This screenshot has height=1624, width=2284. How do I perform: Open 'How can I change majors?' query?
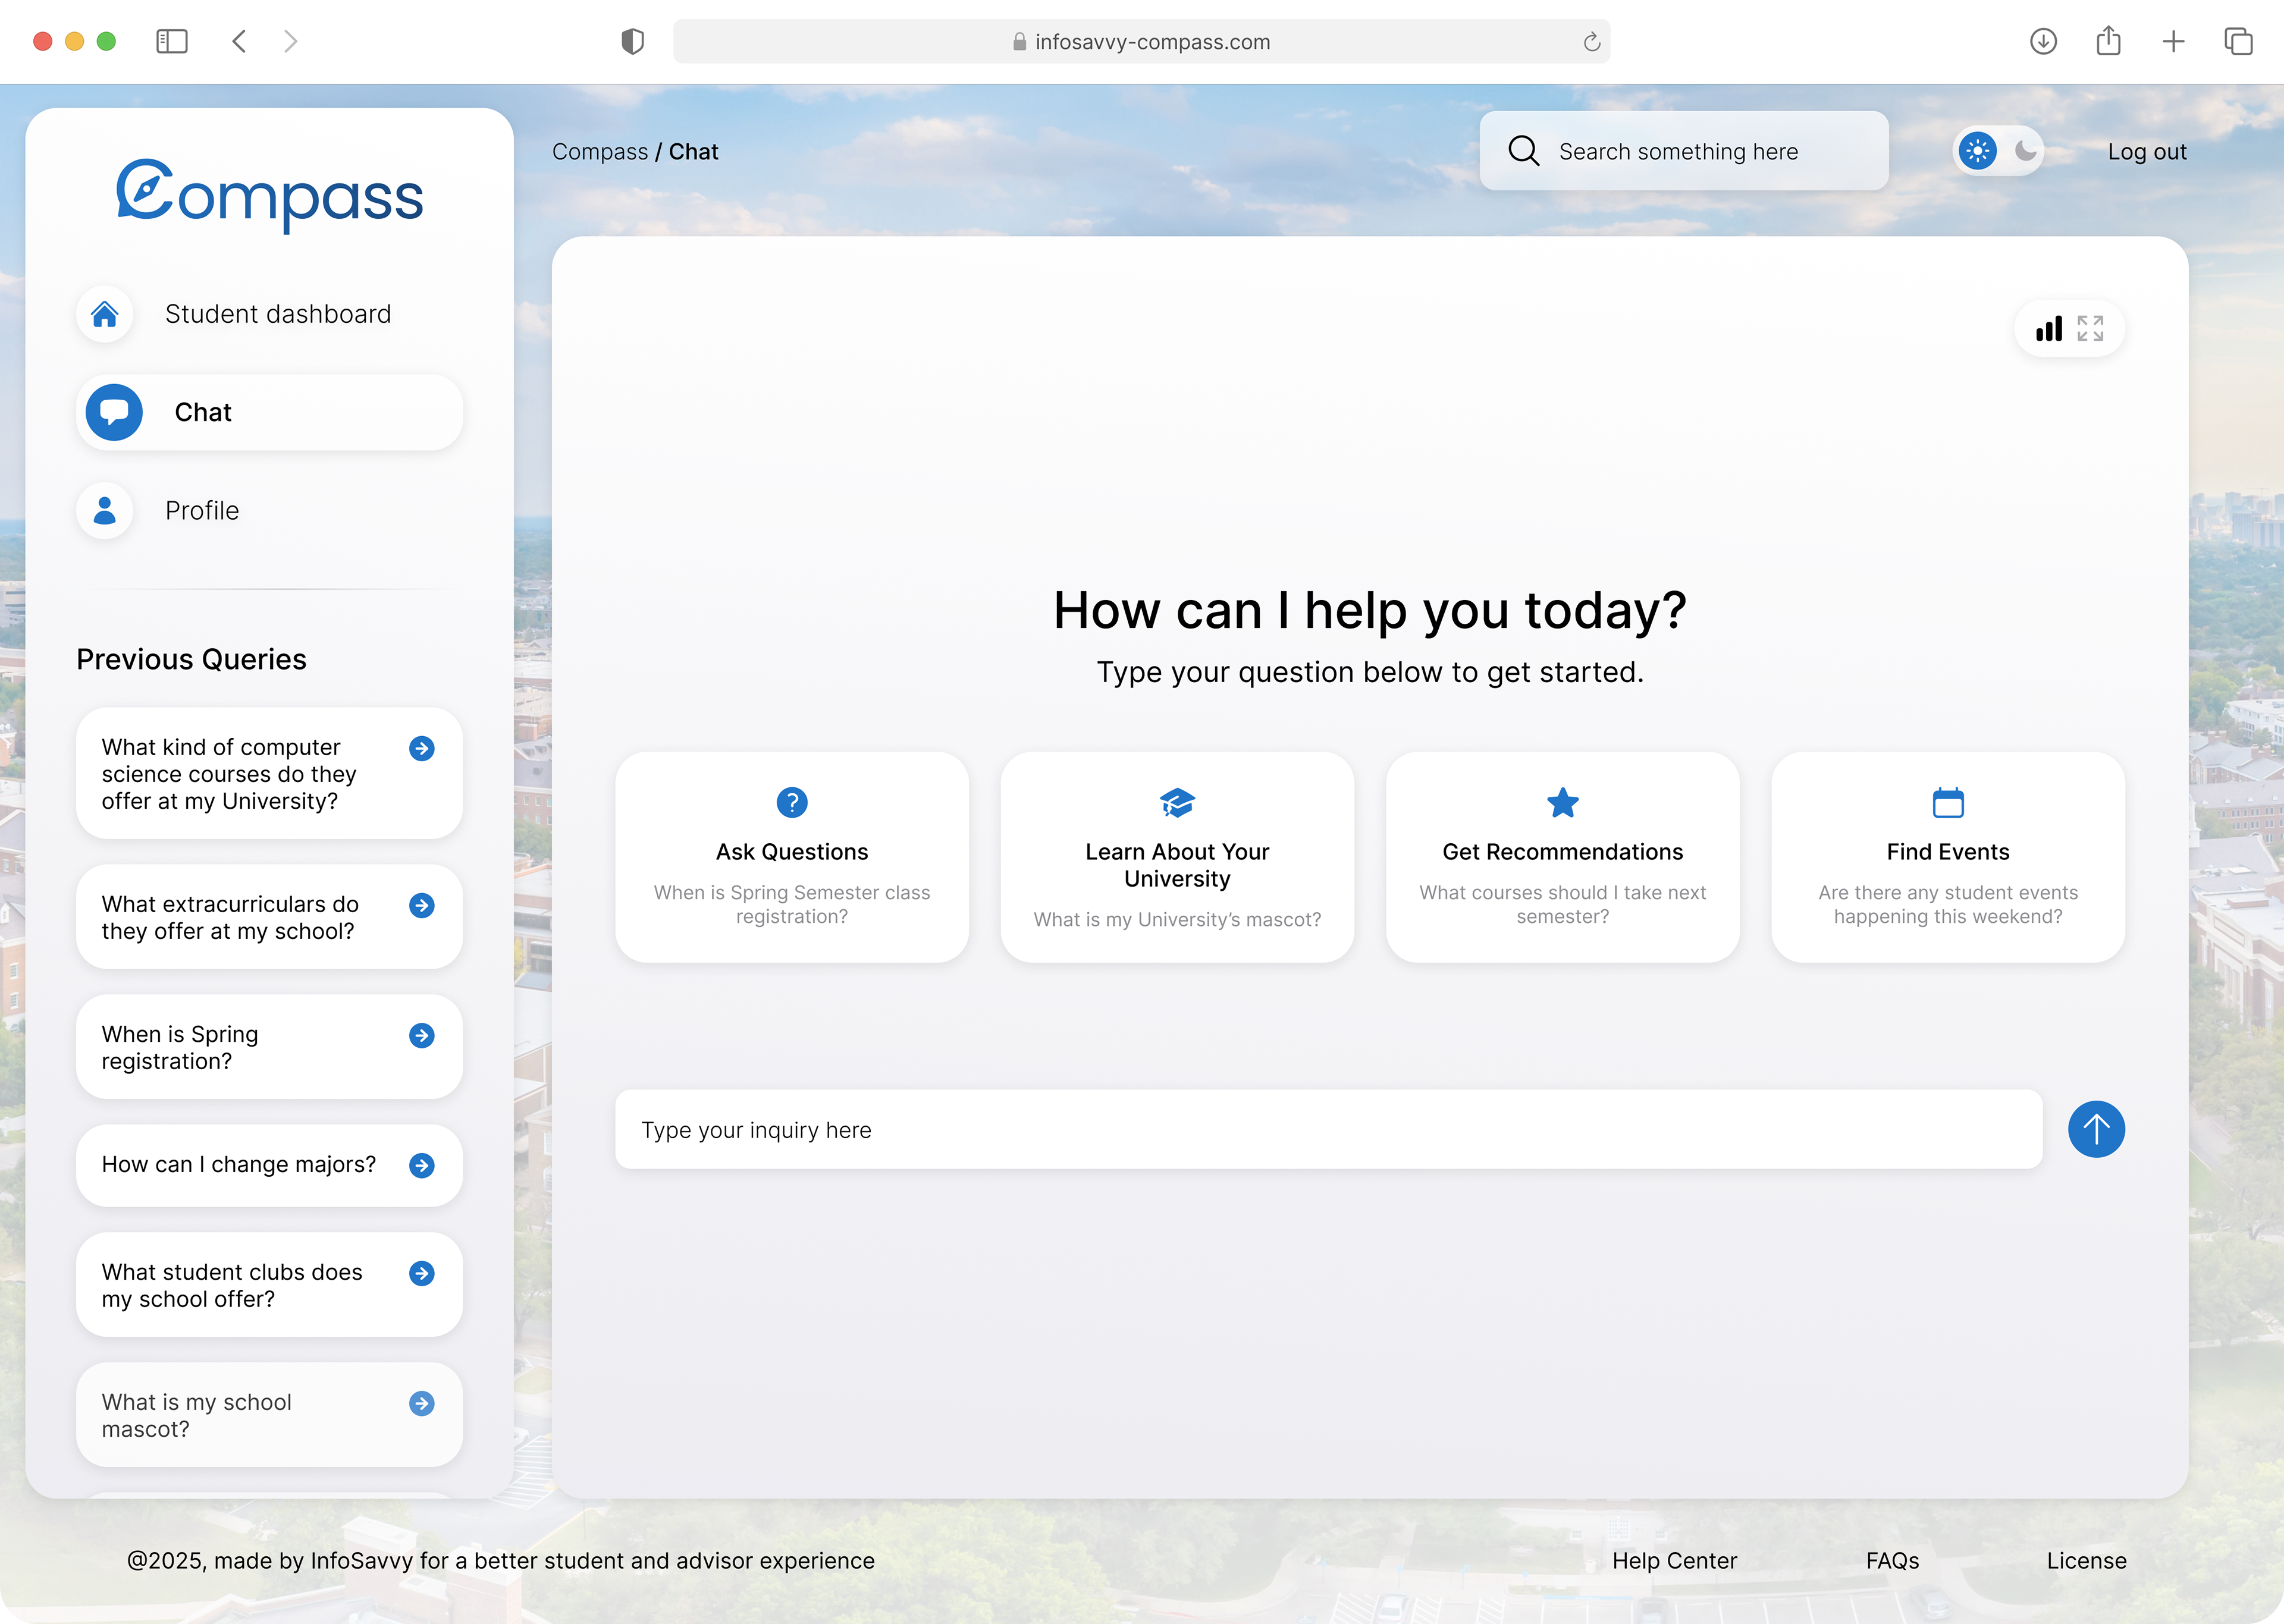(x=269, y=1165)
